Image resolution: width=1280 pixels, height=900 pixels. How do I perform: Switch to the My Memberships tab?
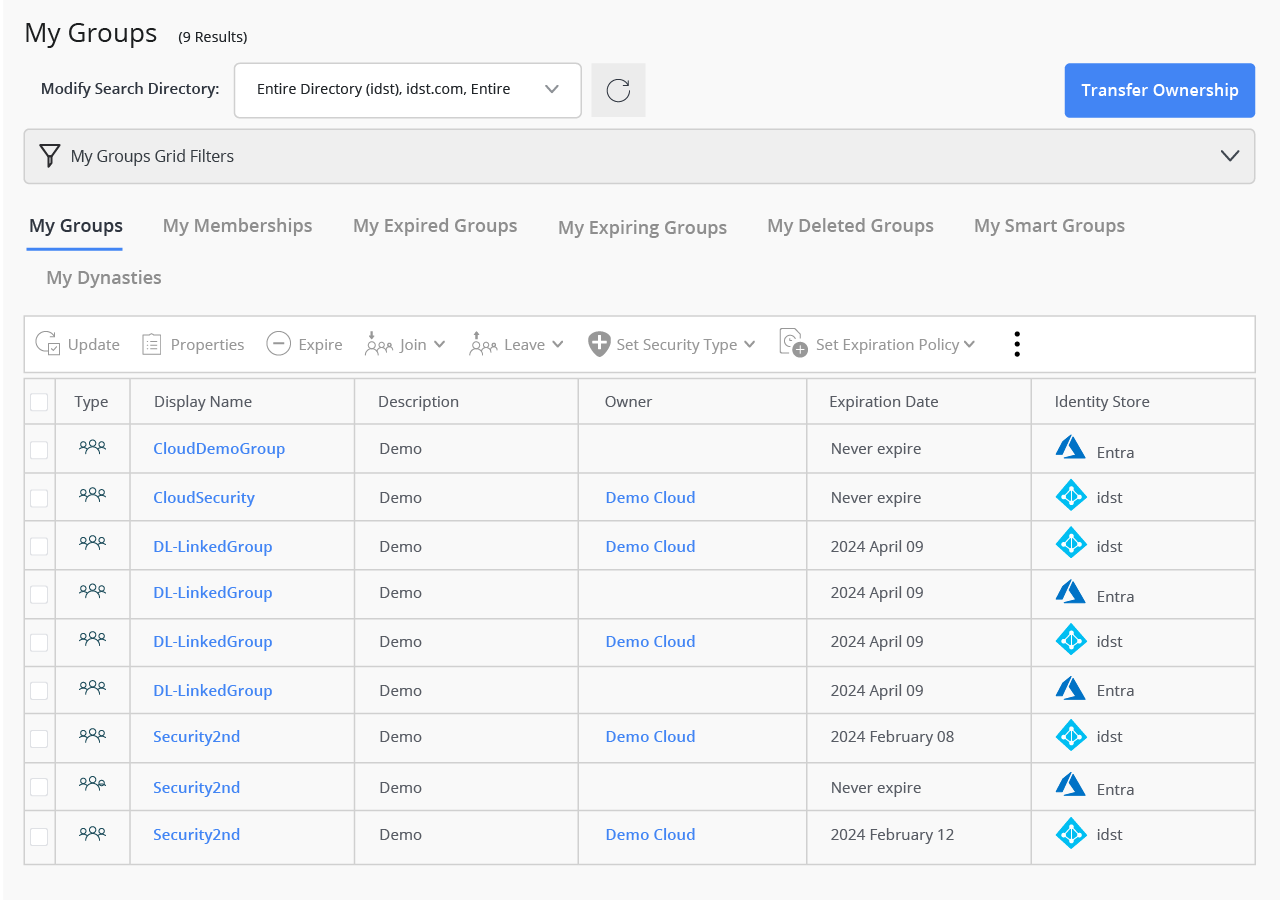point(237,226)
